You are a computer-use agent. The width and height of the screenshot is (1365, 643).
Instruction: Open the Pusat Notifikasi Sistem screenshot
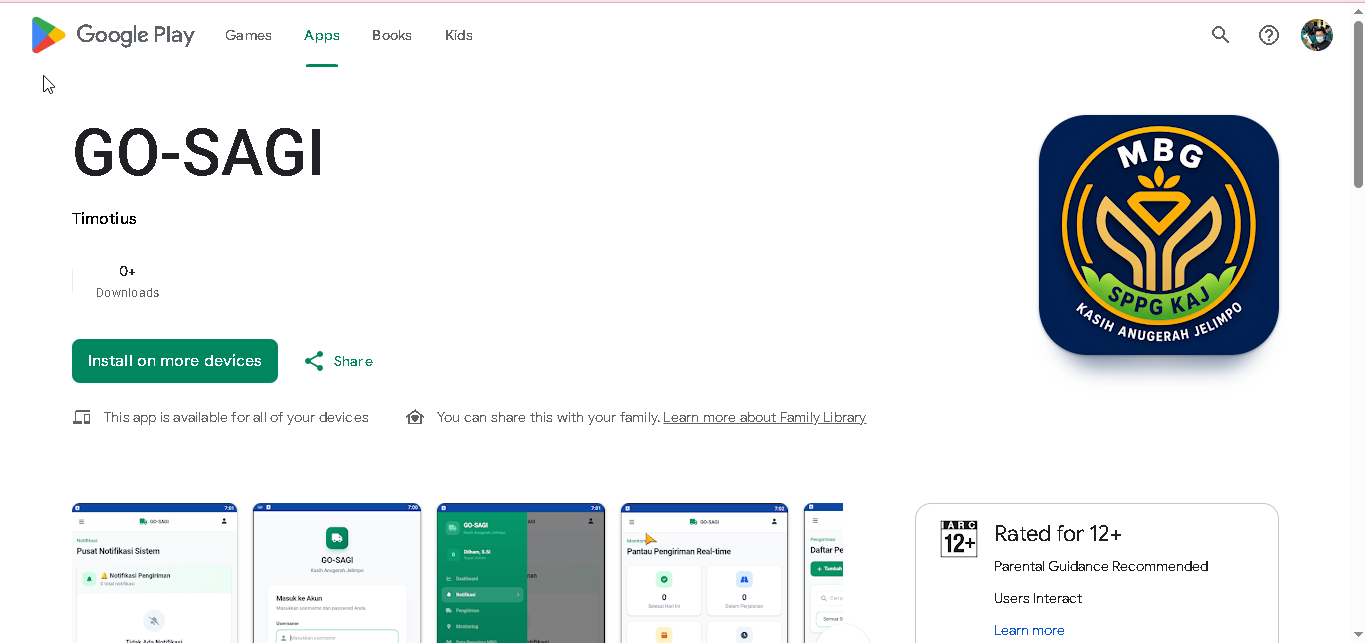coord(154,573)
